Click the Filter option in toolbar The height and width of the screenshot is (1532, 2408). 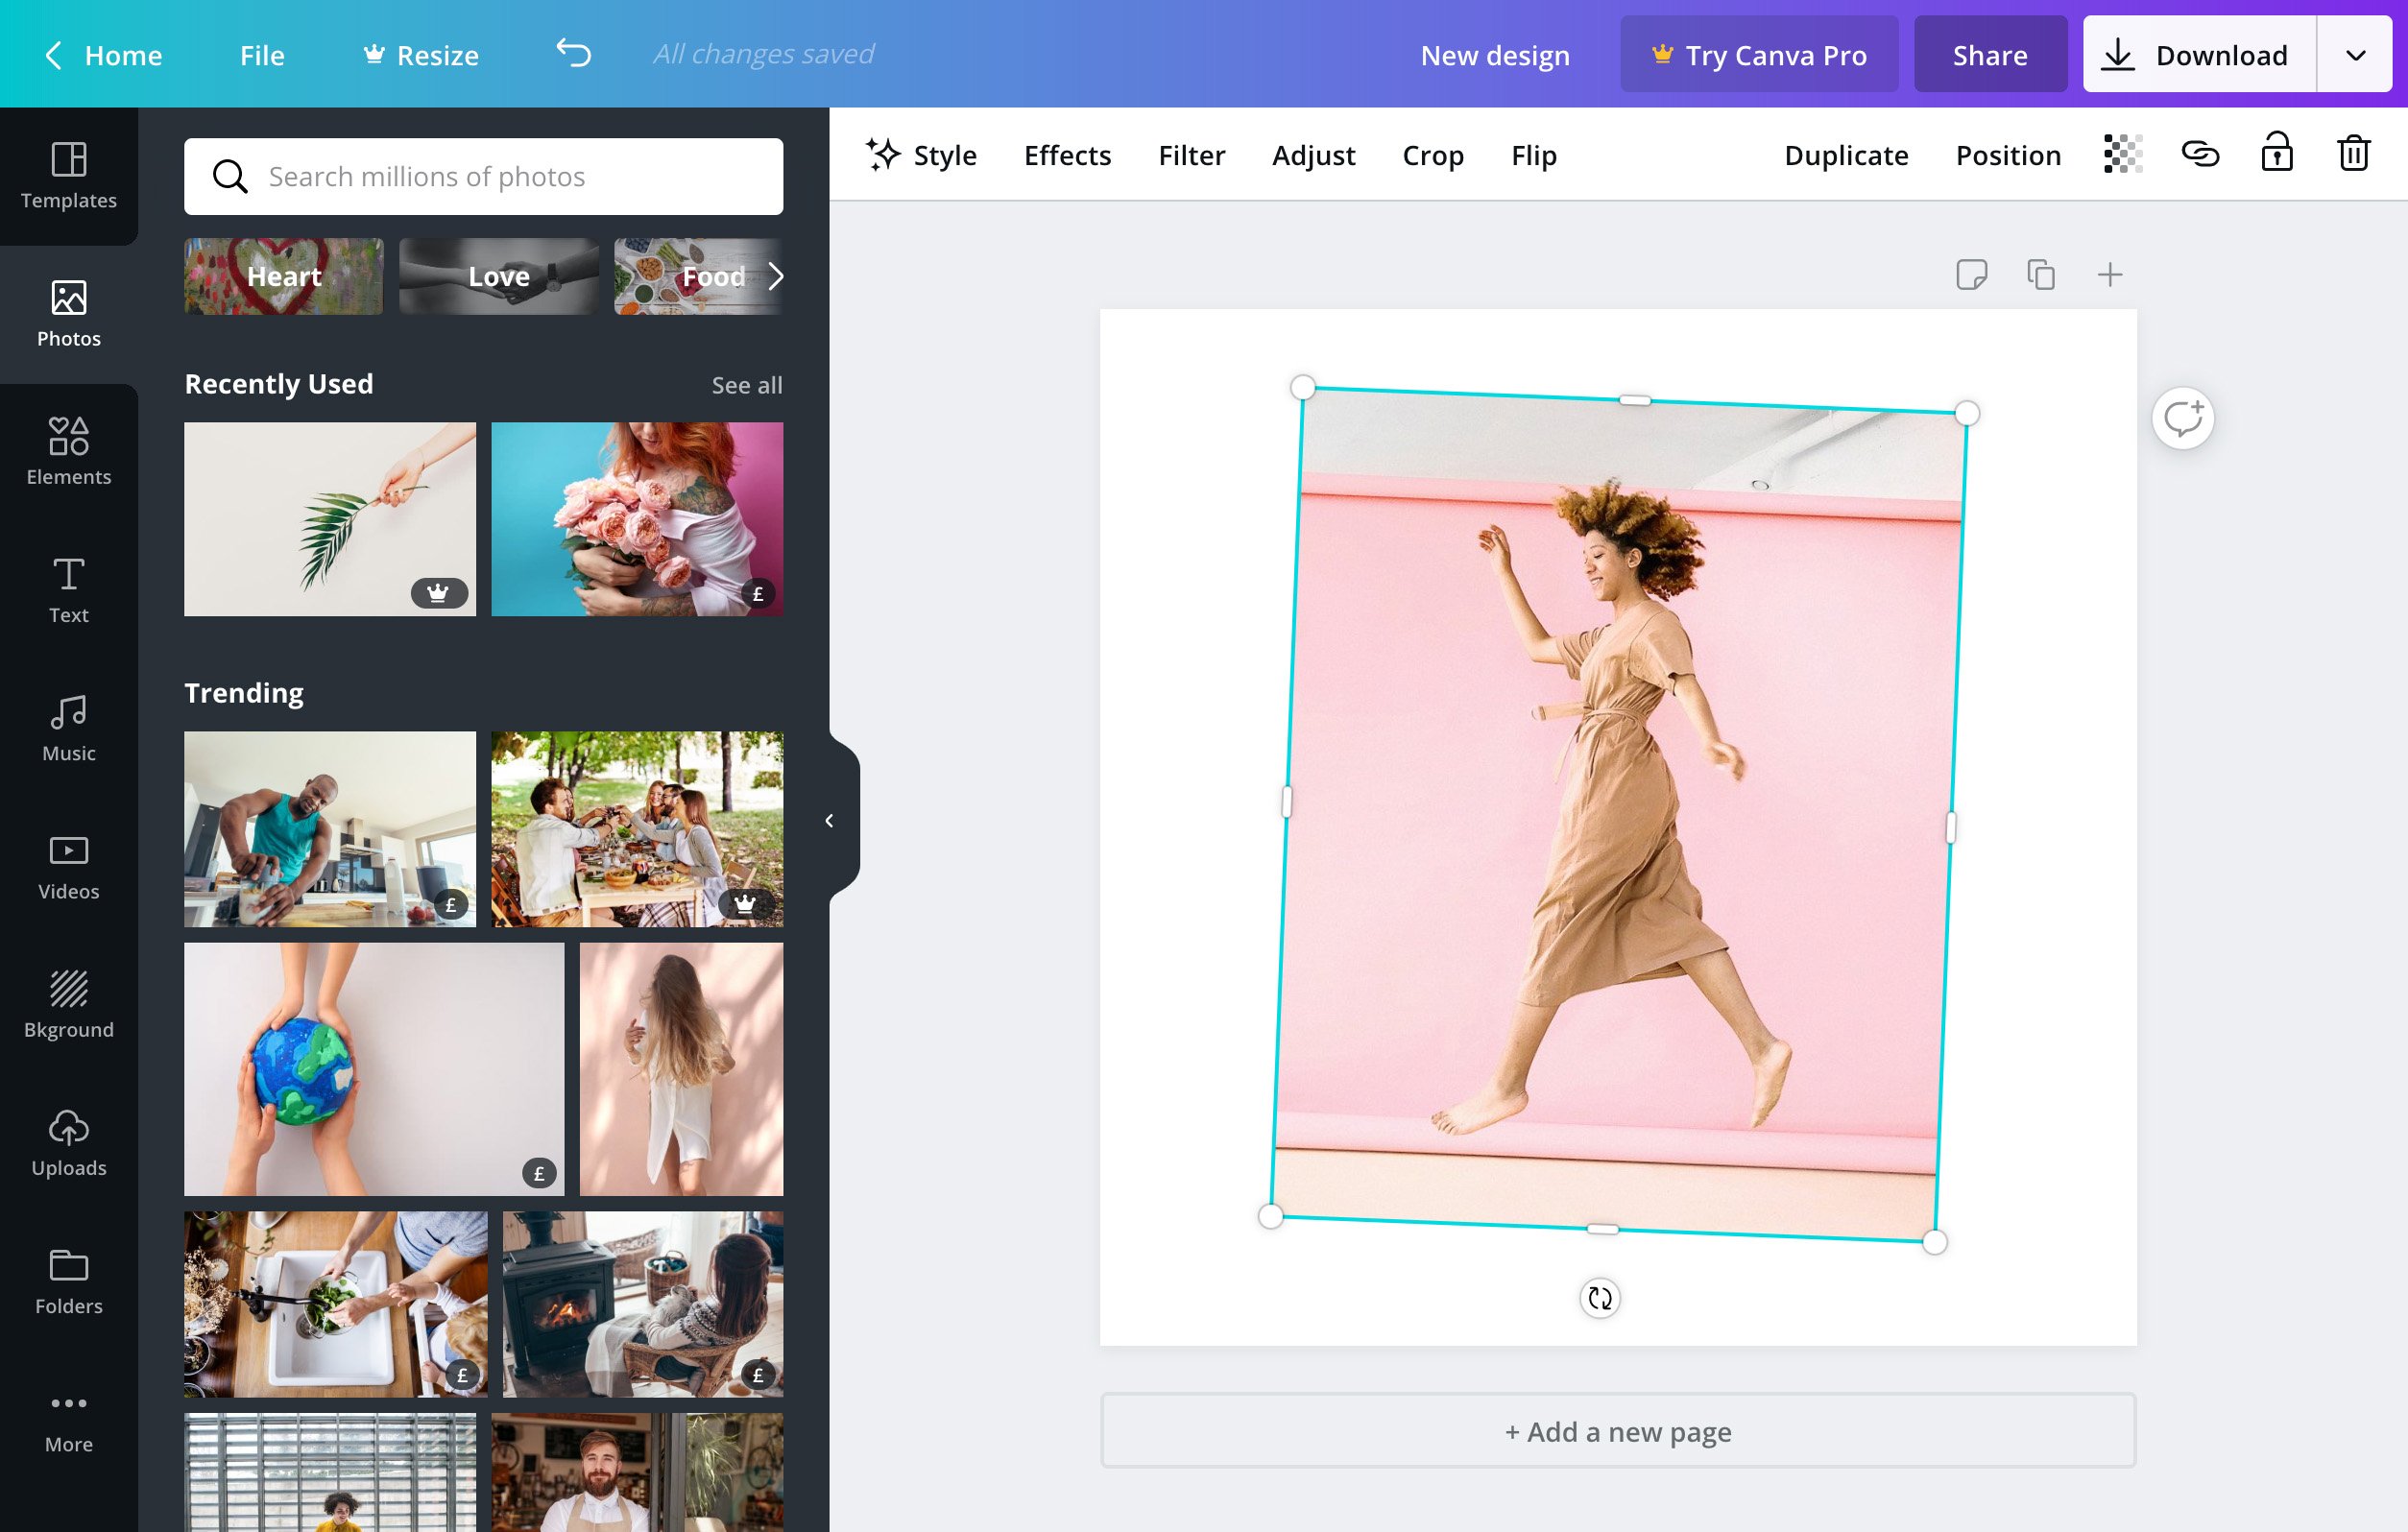coord(1190,155)
